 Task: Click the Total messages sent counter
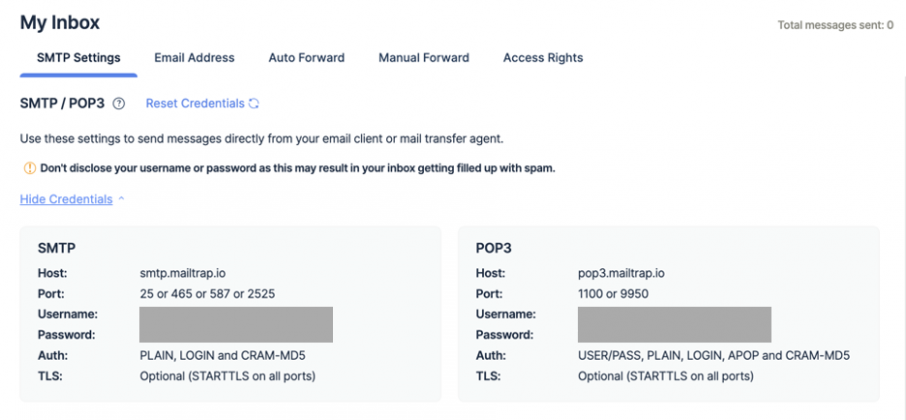pos(836,25)
